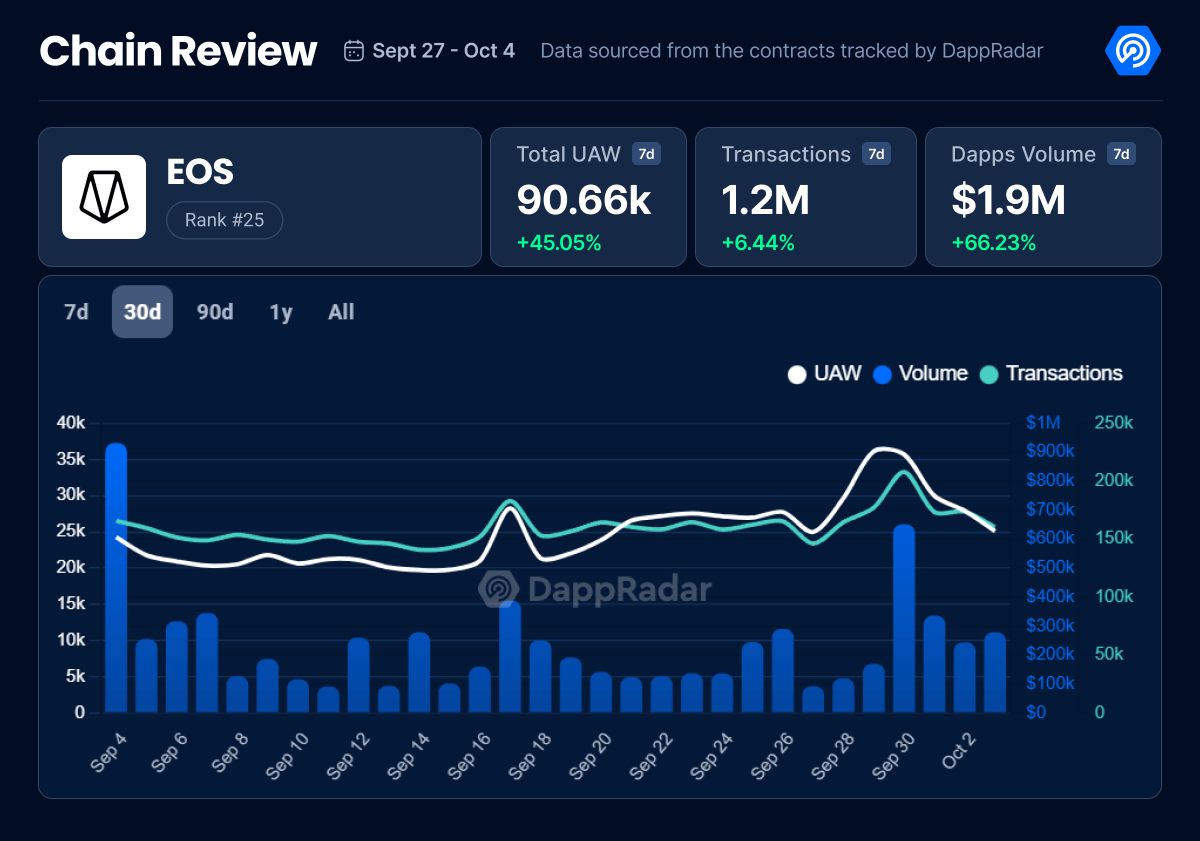Expand the All time range view
Screen dimensions: 1200x841
tap(341, 311)
